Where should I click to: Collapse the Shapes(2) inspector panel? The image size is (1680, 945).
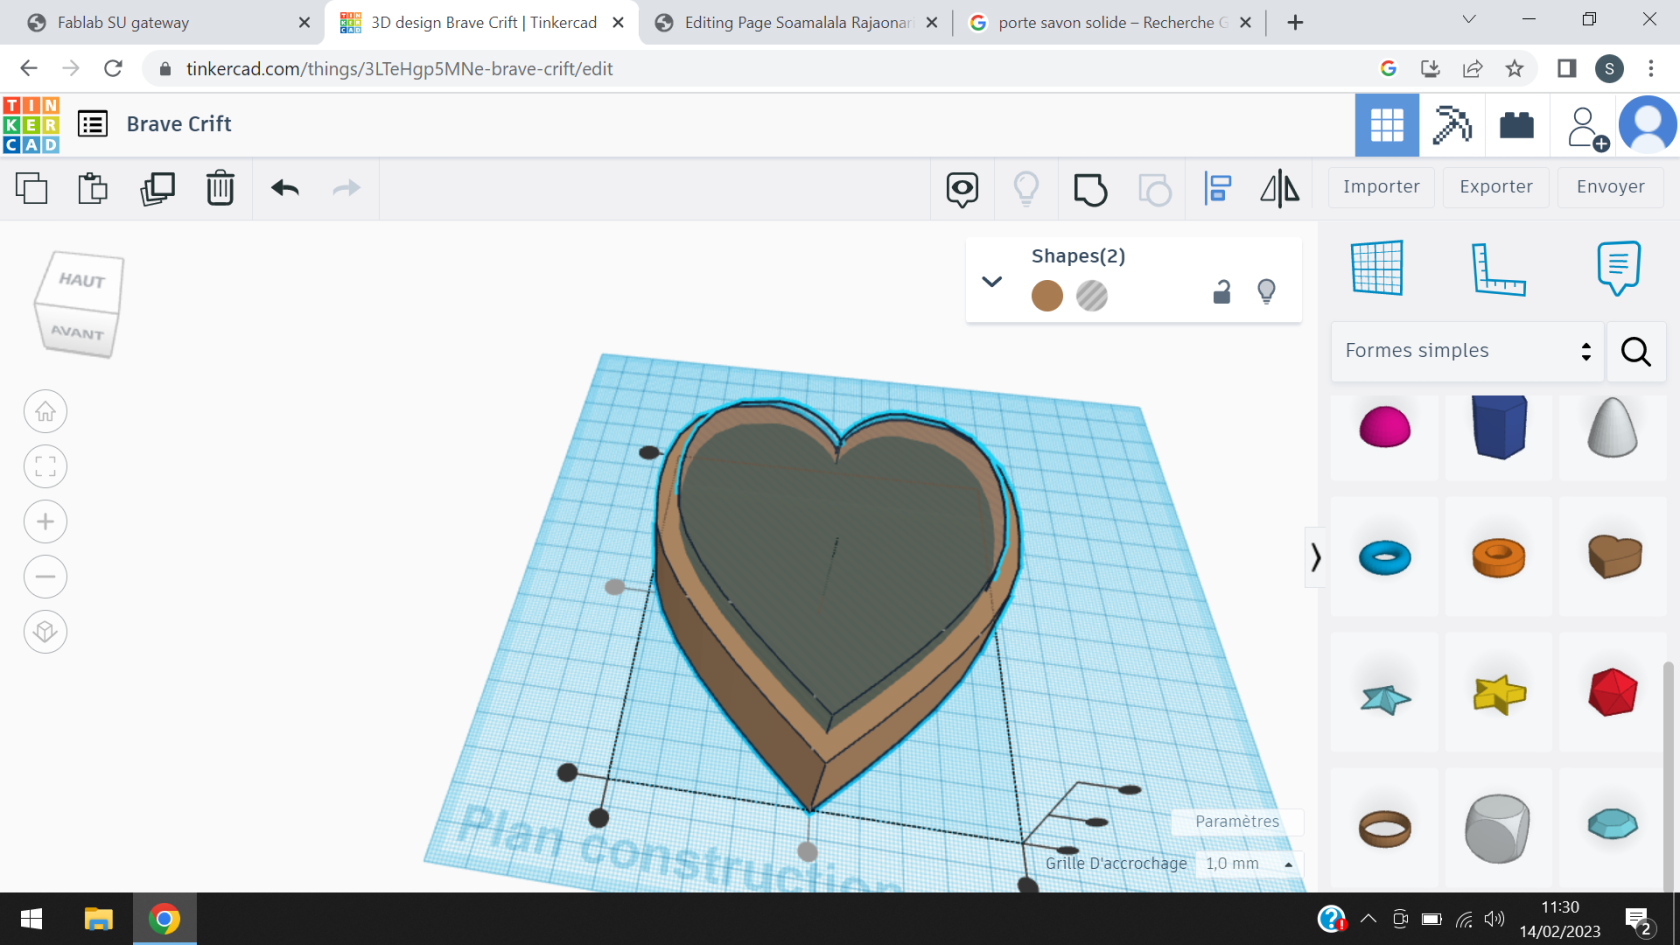click(992, 282)
